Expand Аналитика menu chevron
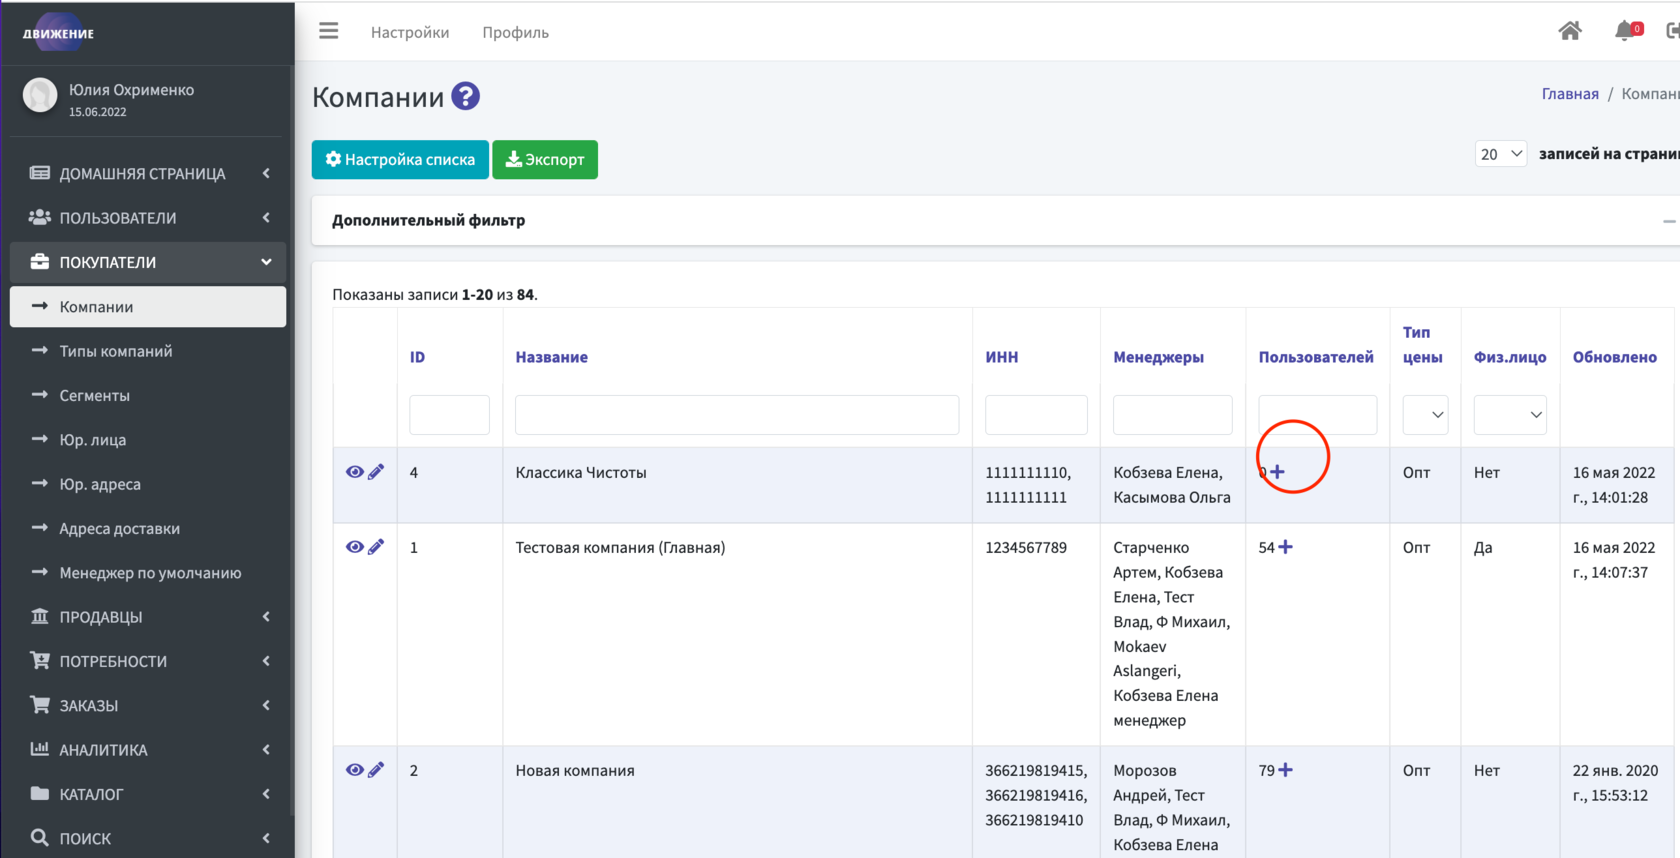The height and width of the screenshot is (858, 1680). pos(266,749)
